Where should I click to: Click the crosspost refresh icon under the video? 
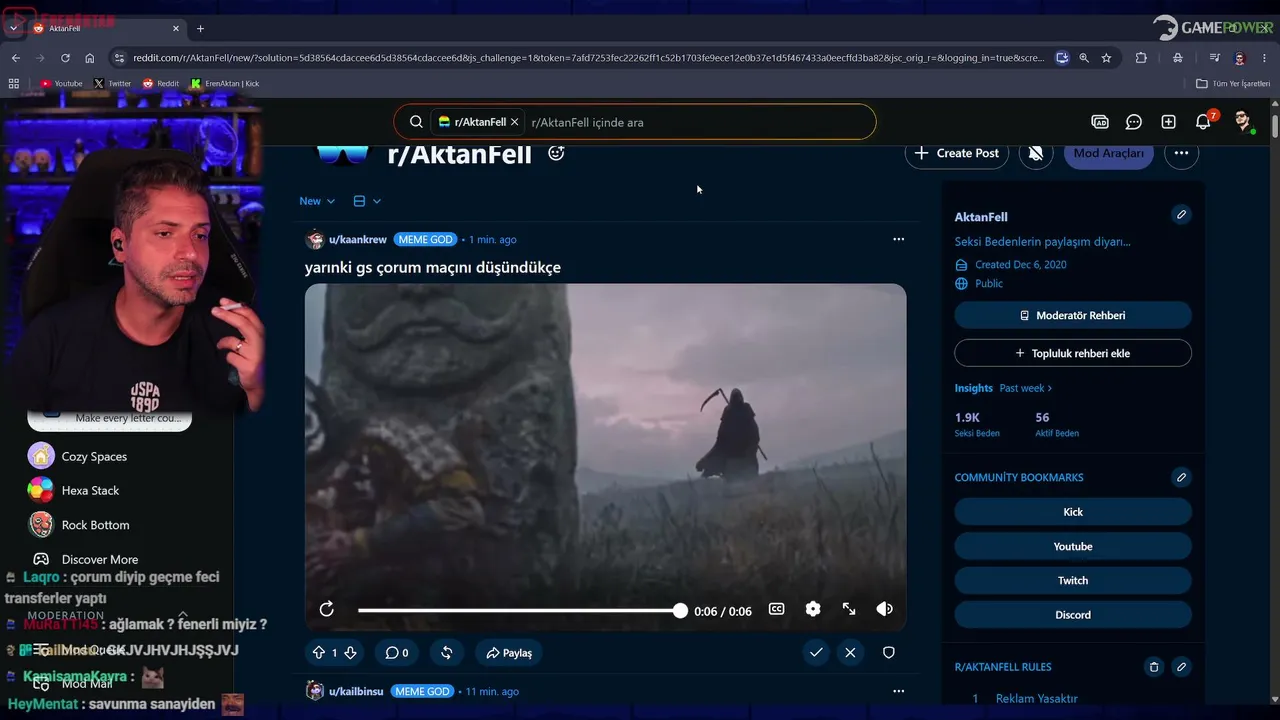(447, 653)
